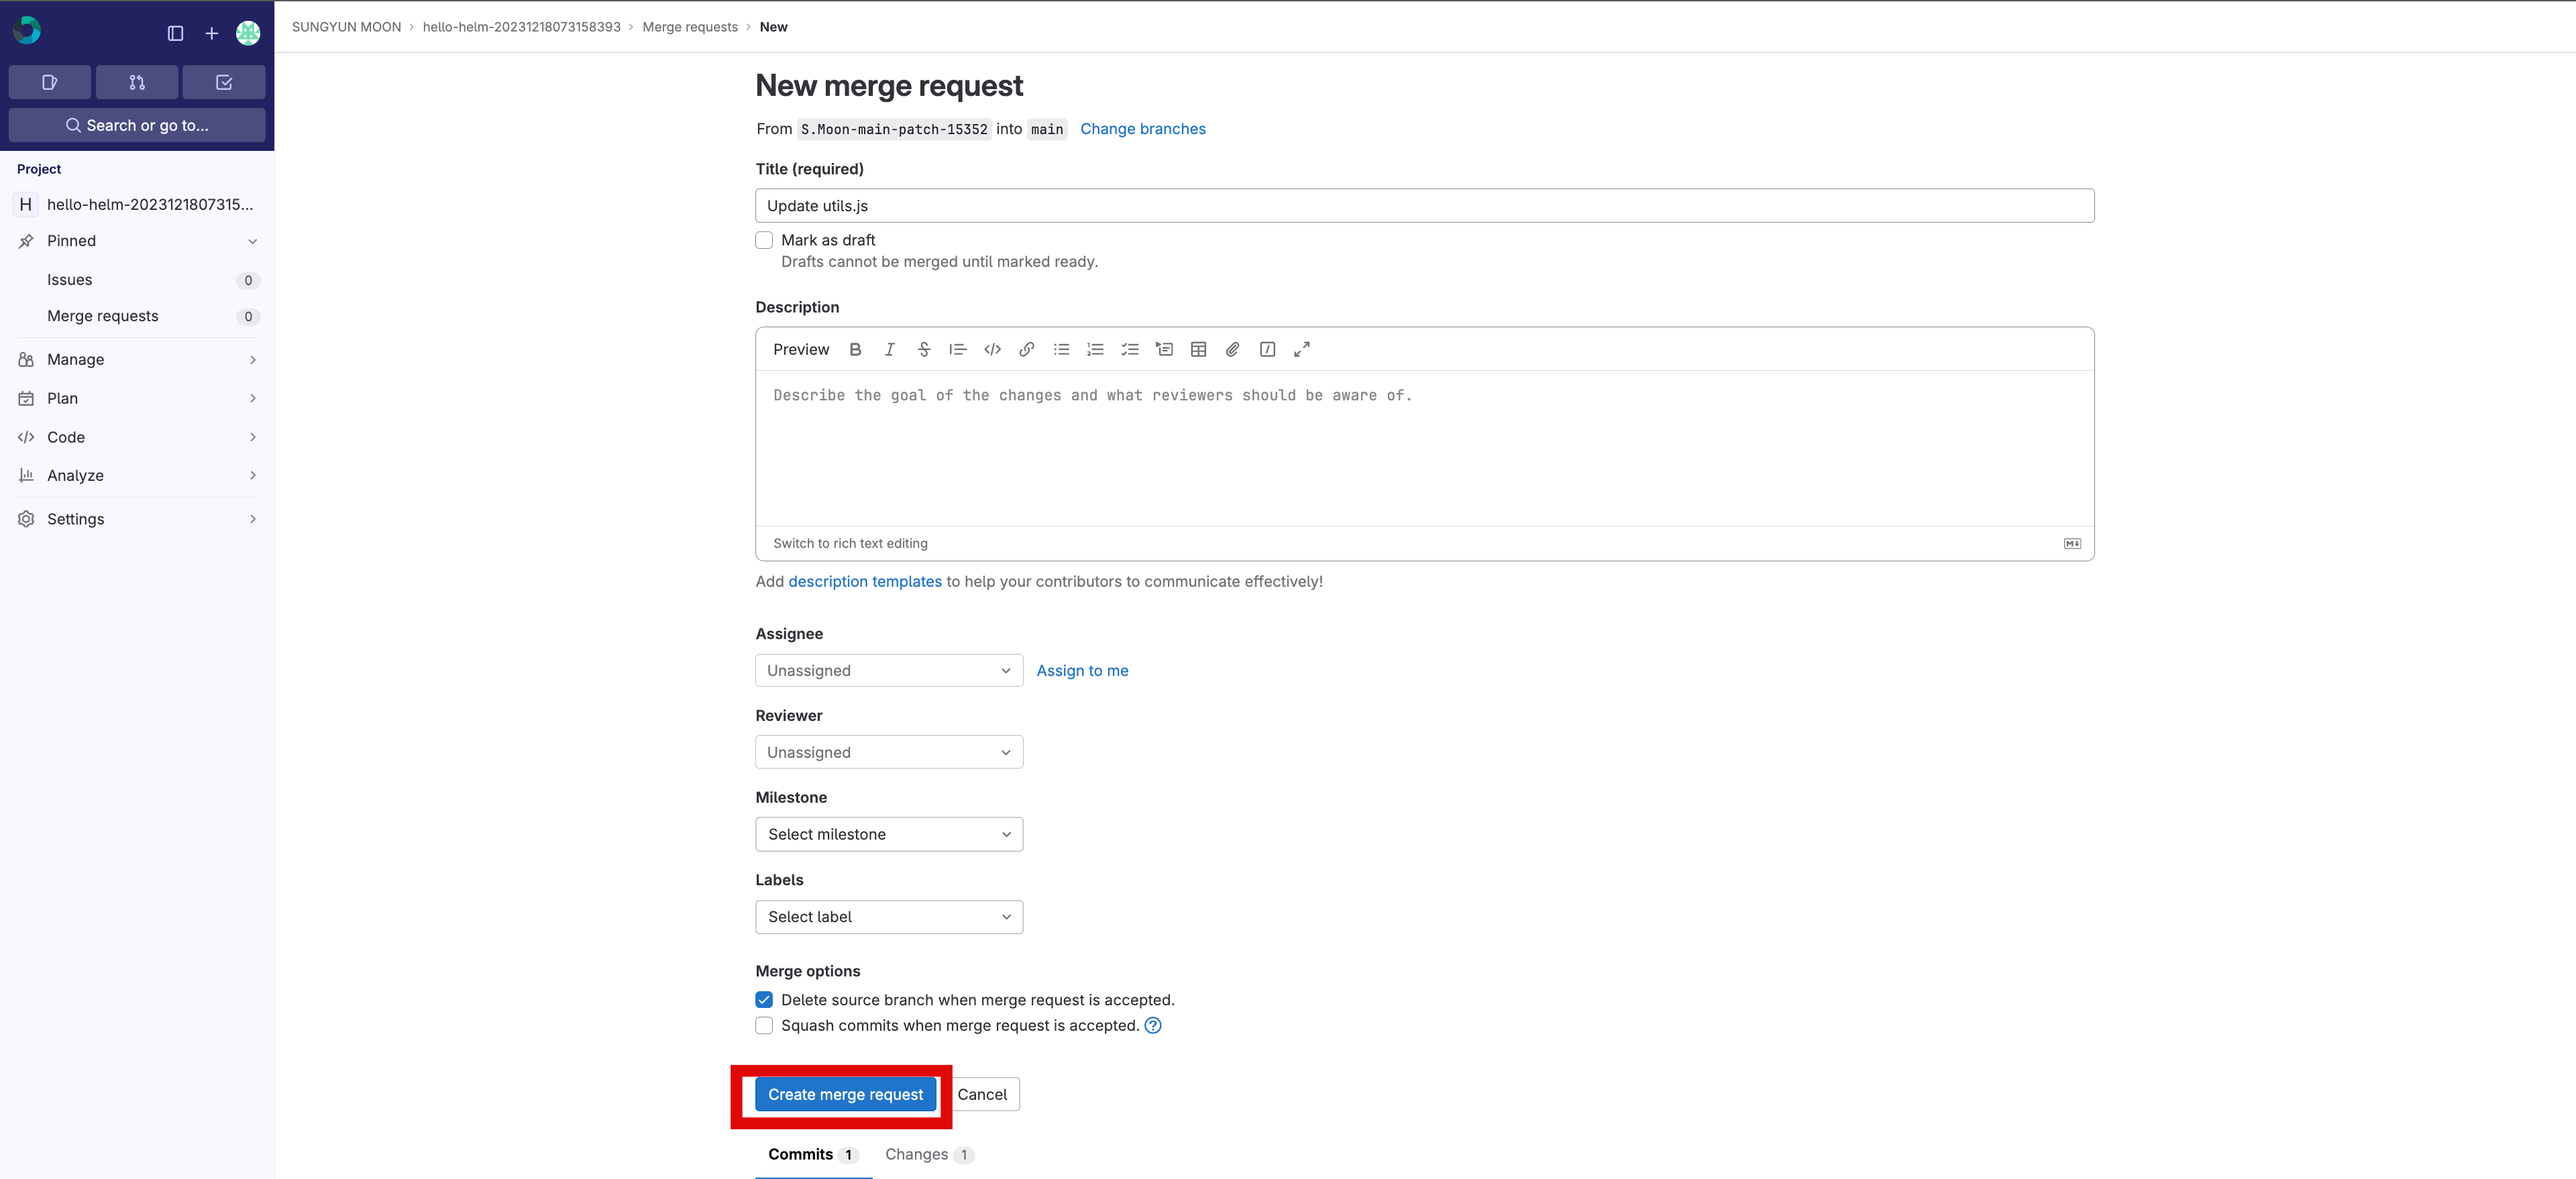
Task: Add a table via the toolbar icon
Action: coord(1198,349)
